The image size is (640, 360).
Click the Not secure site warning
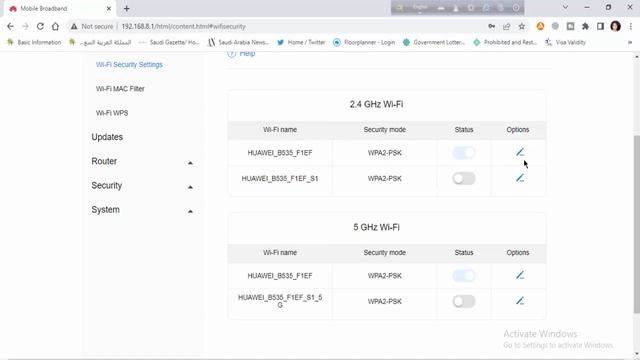92,26
